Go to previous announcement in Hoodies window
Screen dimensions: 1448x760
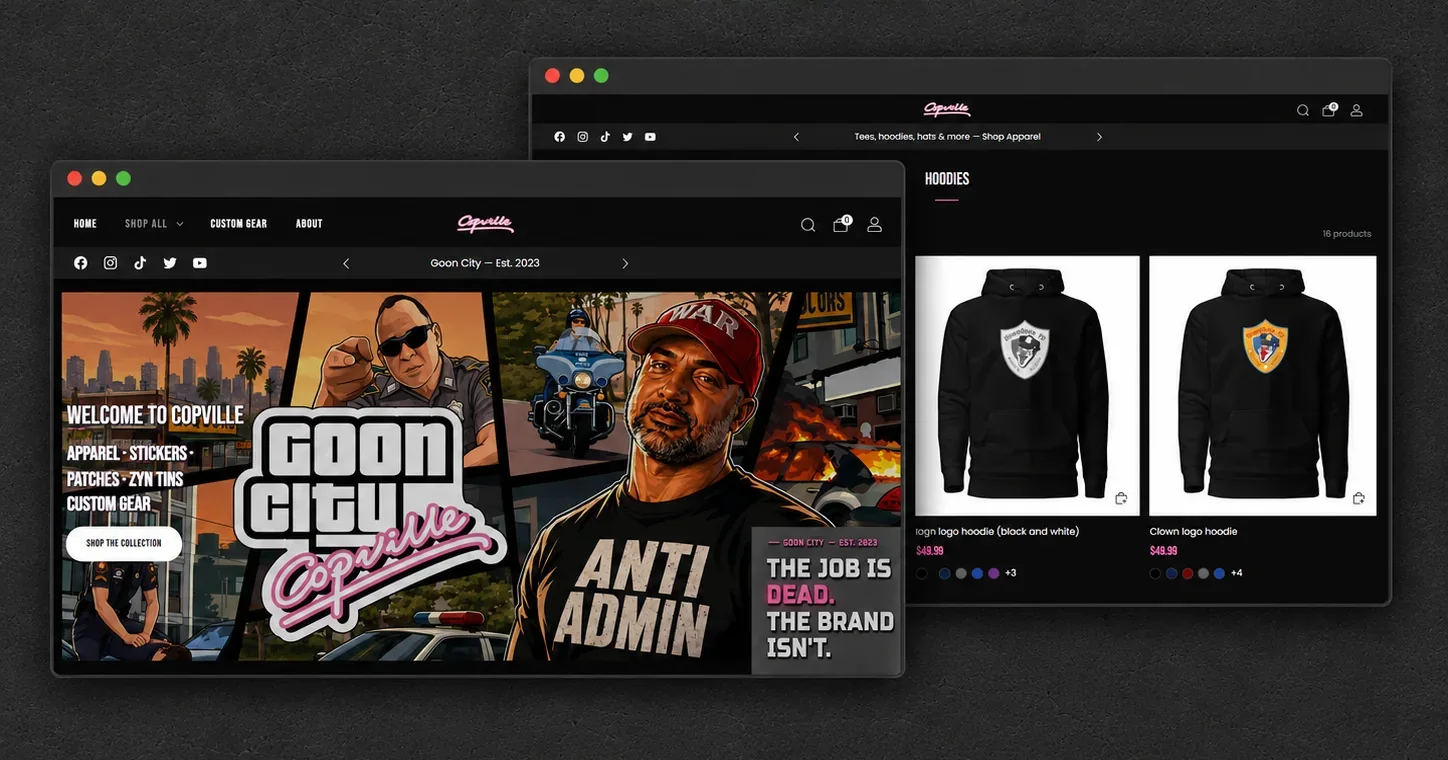tap(796, 137)
